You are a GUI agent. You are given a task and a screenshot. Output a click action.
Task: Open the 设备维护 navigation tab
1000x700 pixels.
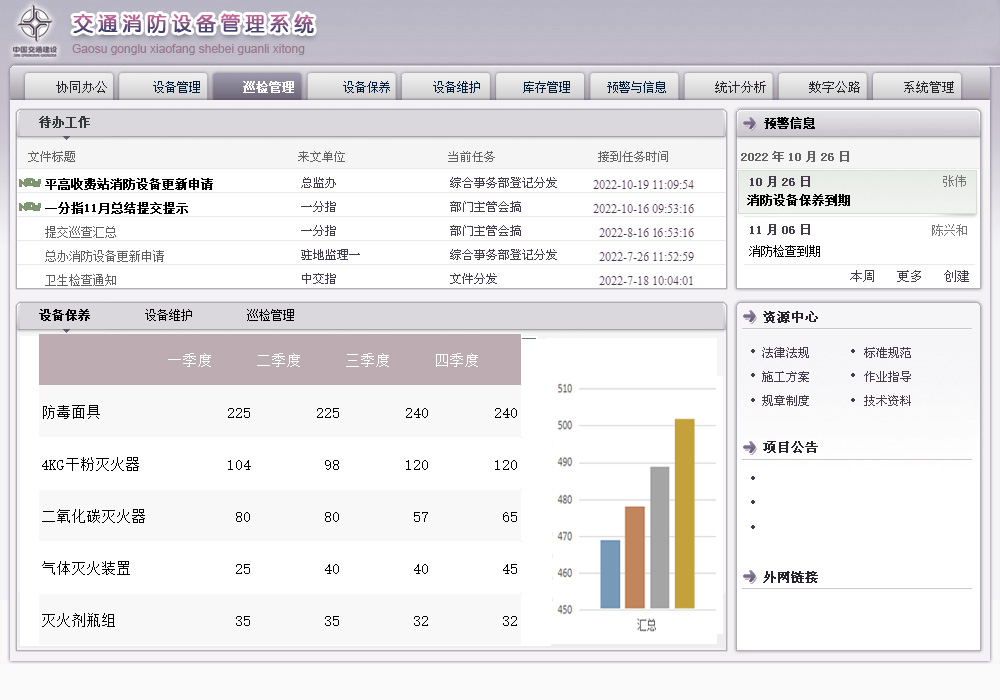(446, 87)
